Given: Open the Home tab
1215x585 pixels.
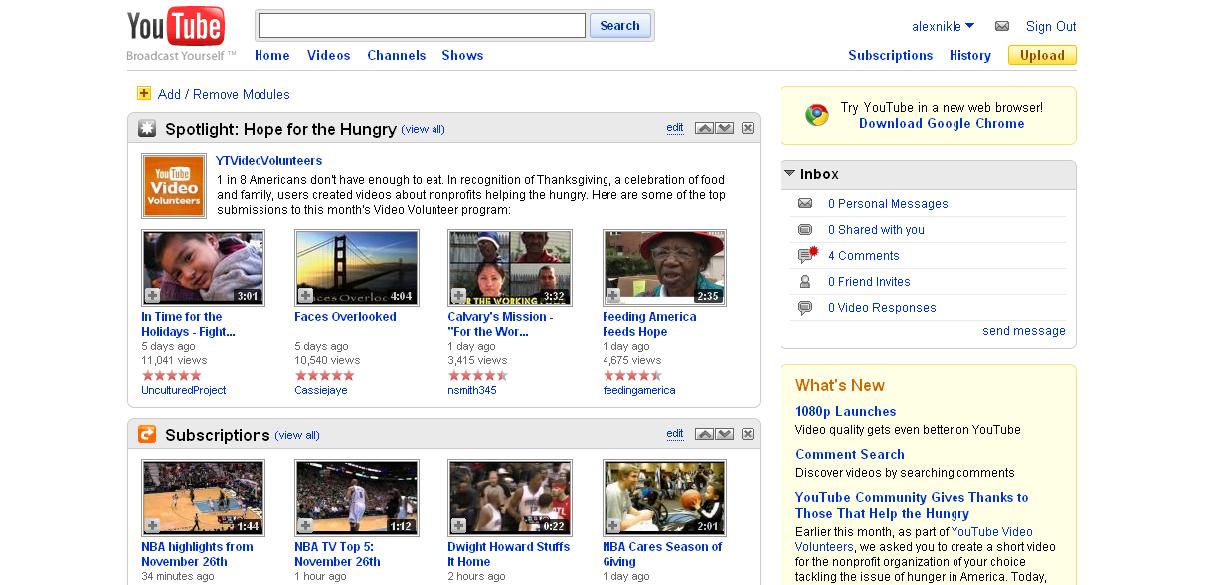Looking at the screenshot, I should [x=272, y=55].
